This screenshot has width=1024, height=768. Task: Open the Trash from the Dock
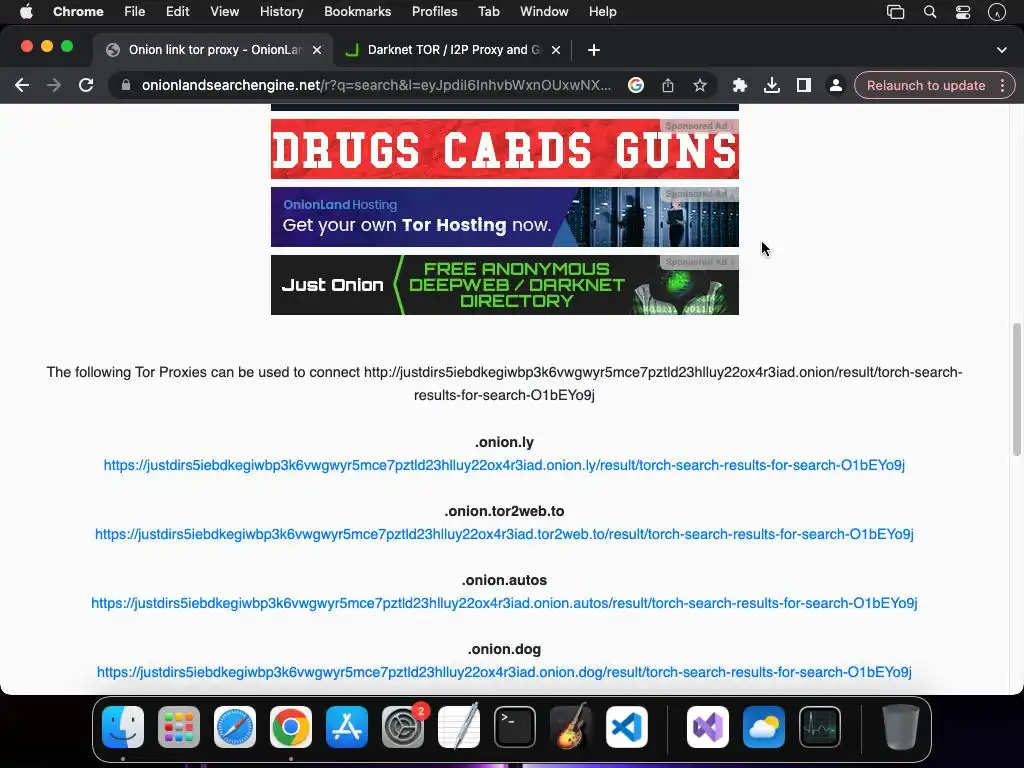901,727
